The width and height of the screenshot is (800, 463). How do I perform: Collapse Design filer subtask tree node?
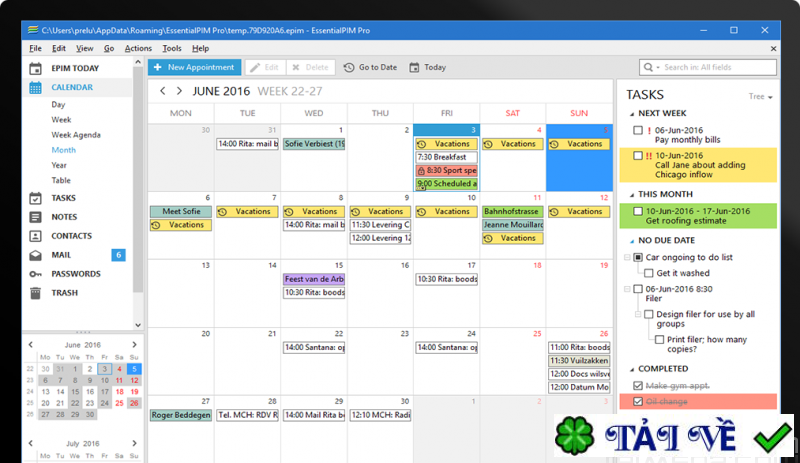pyautogui.click(x=638, y=314)
